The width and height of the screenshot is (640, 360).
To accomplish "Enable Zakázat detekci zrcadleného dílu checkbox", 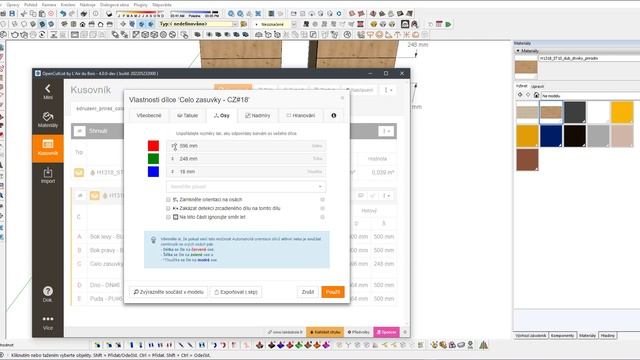I will point(168,209).
